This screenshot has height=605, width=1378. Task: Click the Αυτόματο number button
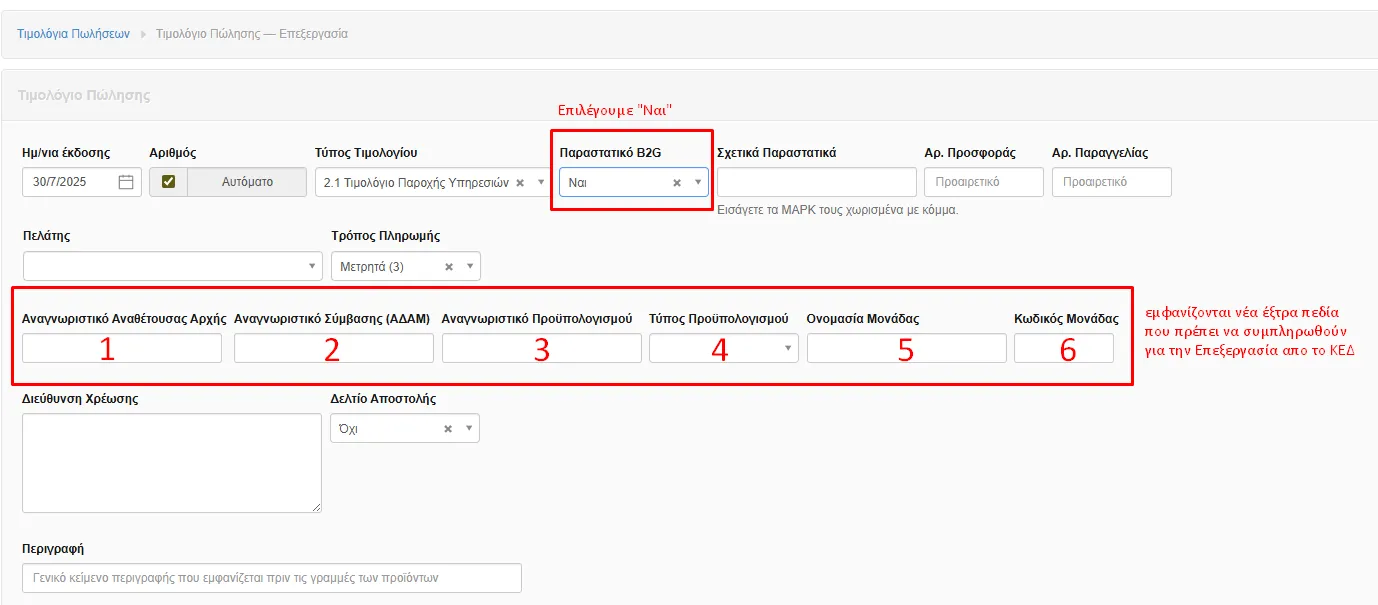click(x=247, y=182)
